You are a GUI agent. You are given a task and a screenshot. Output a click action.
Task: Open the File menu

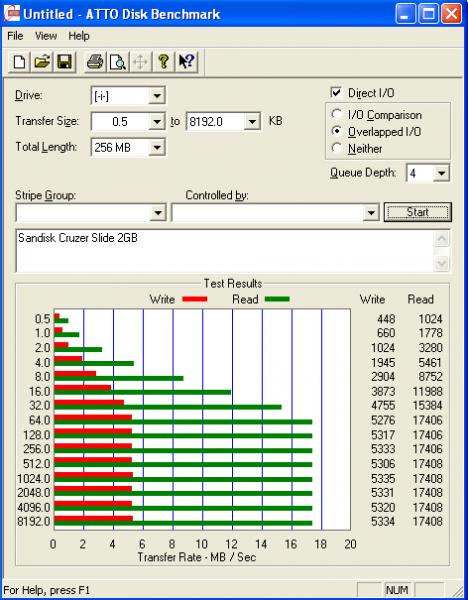coord(15,36)
